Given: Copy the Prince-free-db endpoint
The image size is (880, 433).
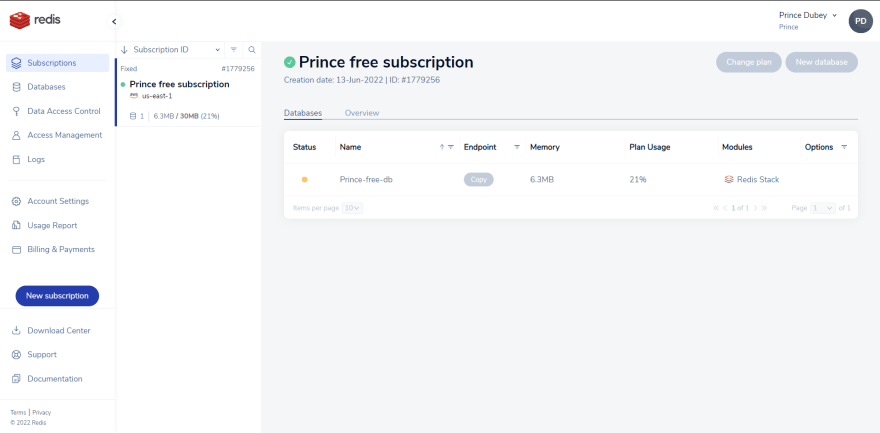Looking at the screenshot, I should tap(479, 179).
